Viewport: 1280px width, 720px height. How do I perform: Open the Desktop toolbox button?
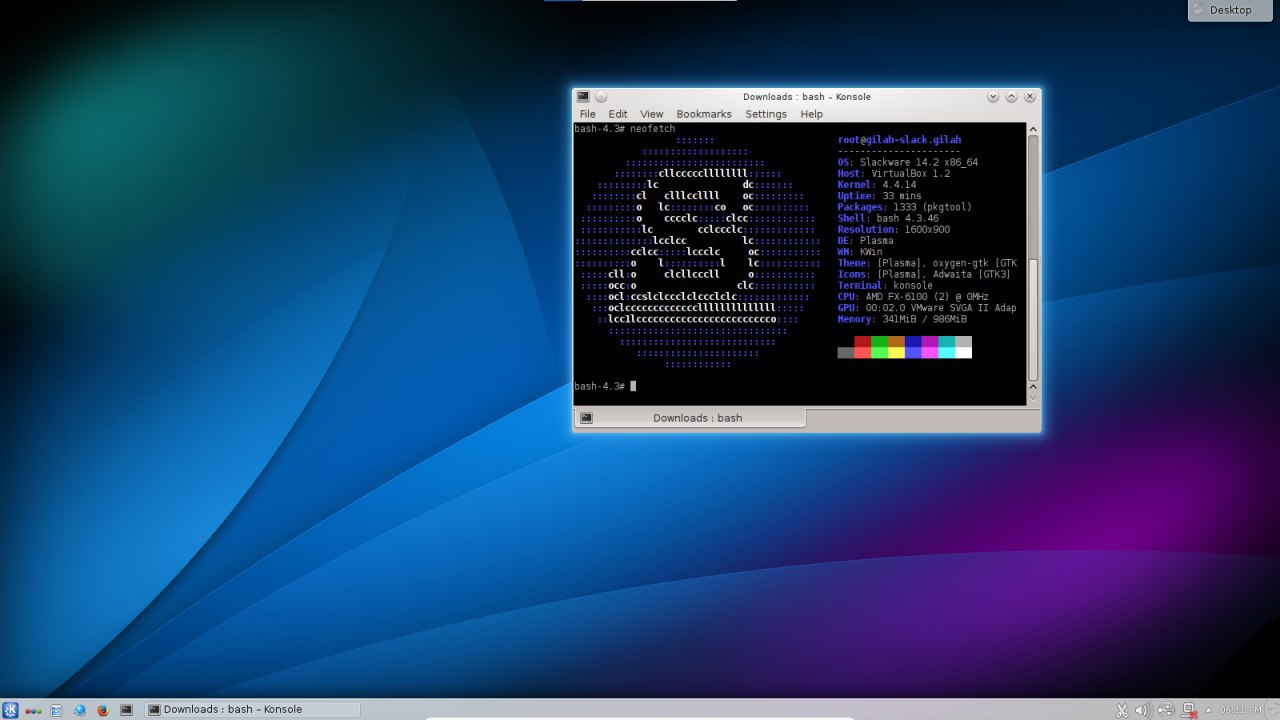point(1231,10)
